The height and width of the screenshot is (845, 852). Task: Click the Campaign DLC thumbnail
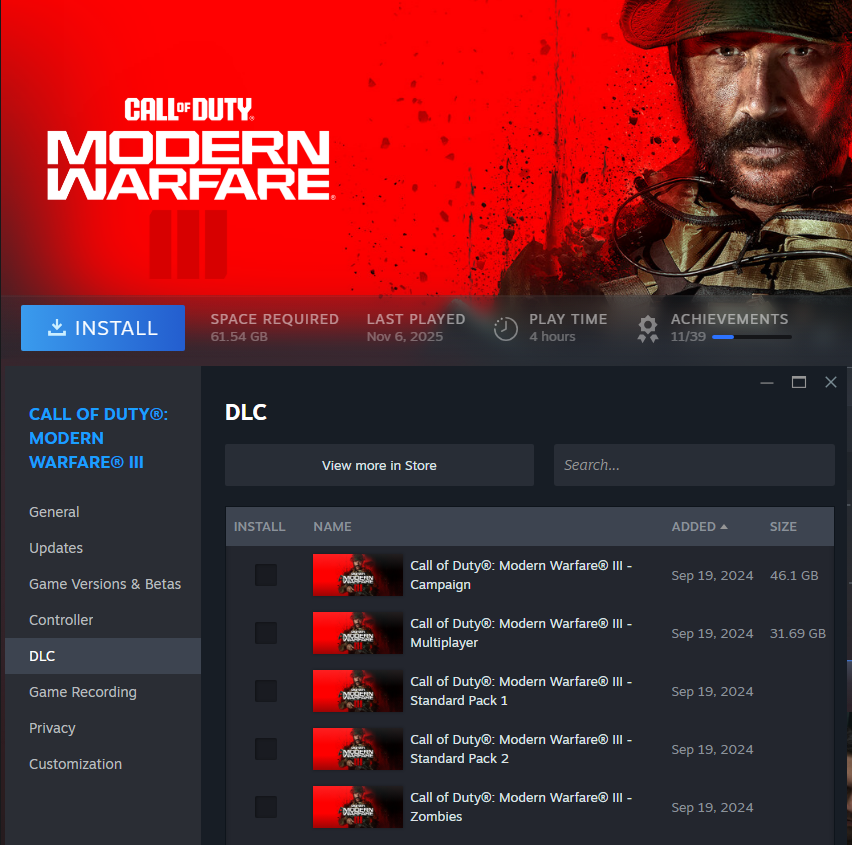(x=358, y=575)
